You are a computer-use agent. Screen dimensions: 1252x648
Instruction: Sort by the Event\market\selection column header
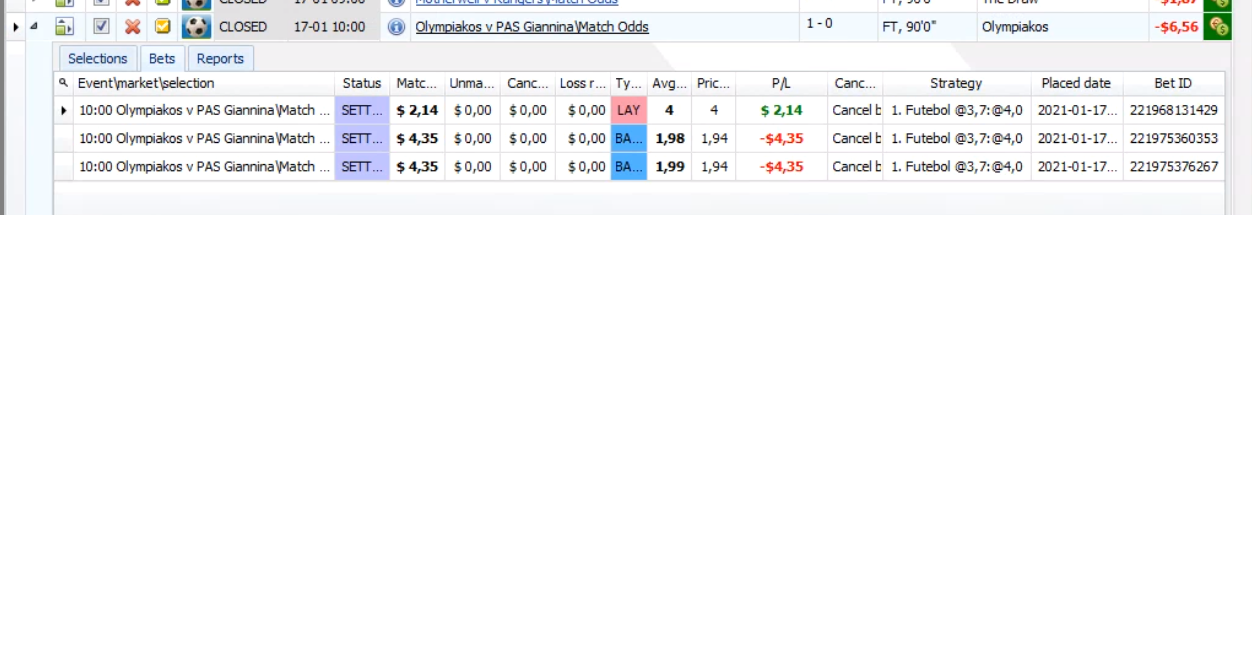pos(204,83)
